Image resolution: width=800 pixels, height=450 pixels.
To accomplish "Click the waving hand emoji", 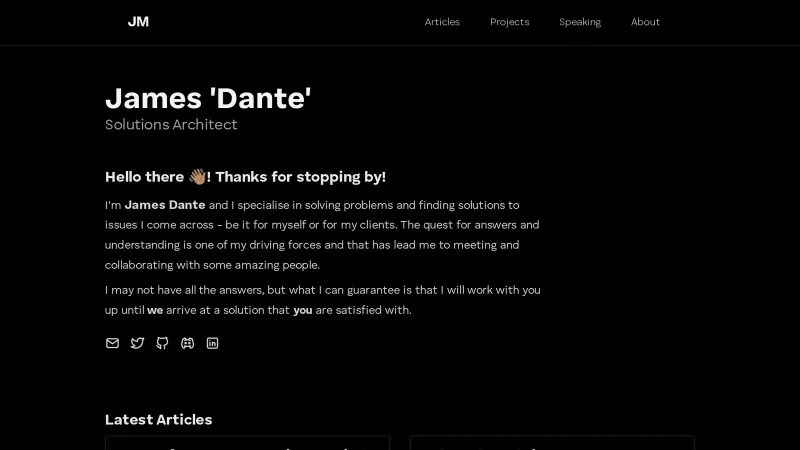I will pyautogui.click(x=197, y=177).
